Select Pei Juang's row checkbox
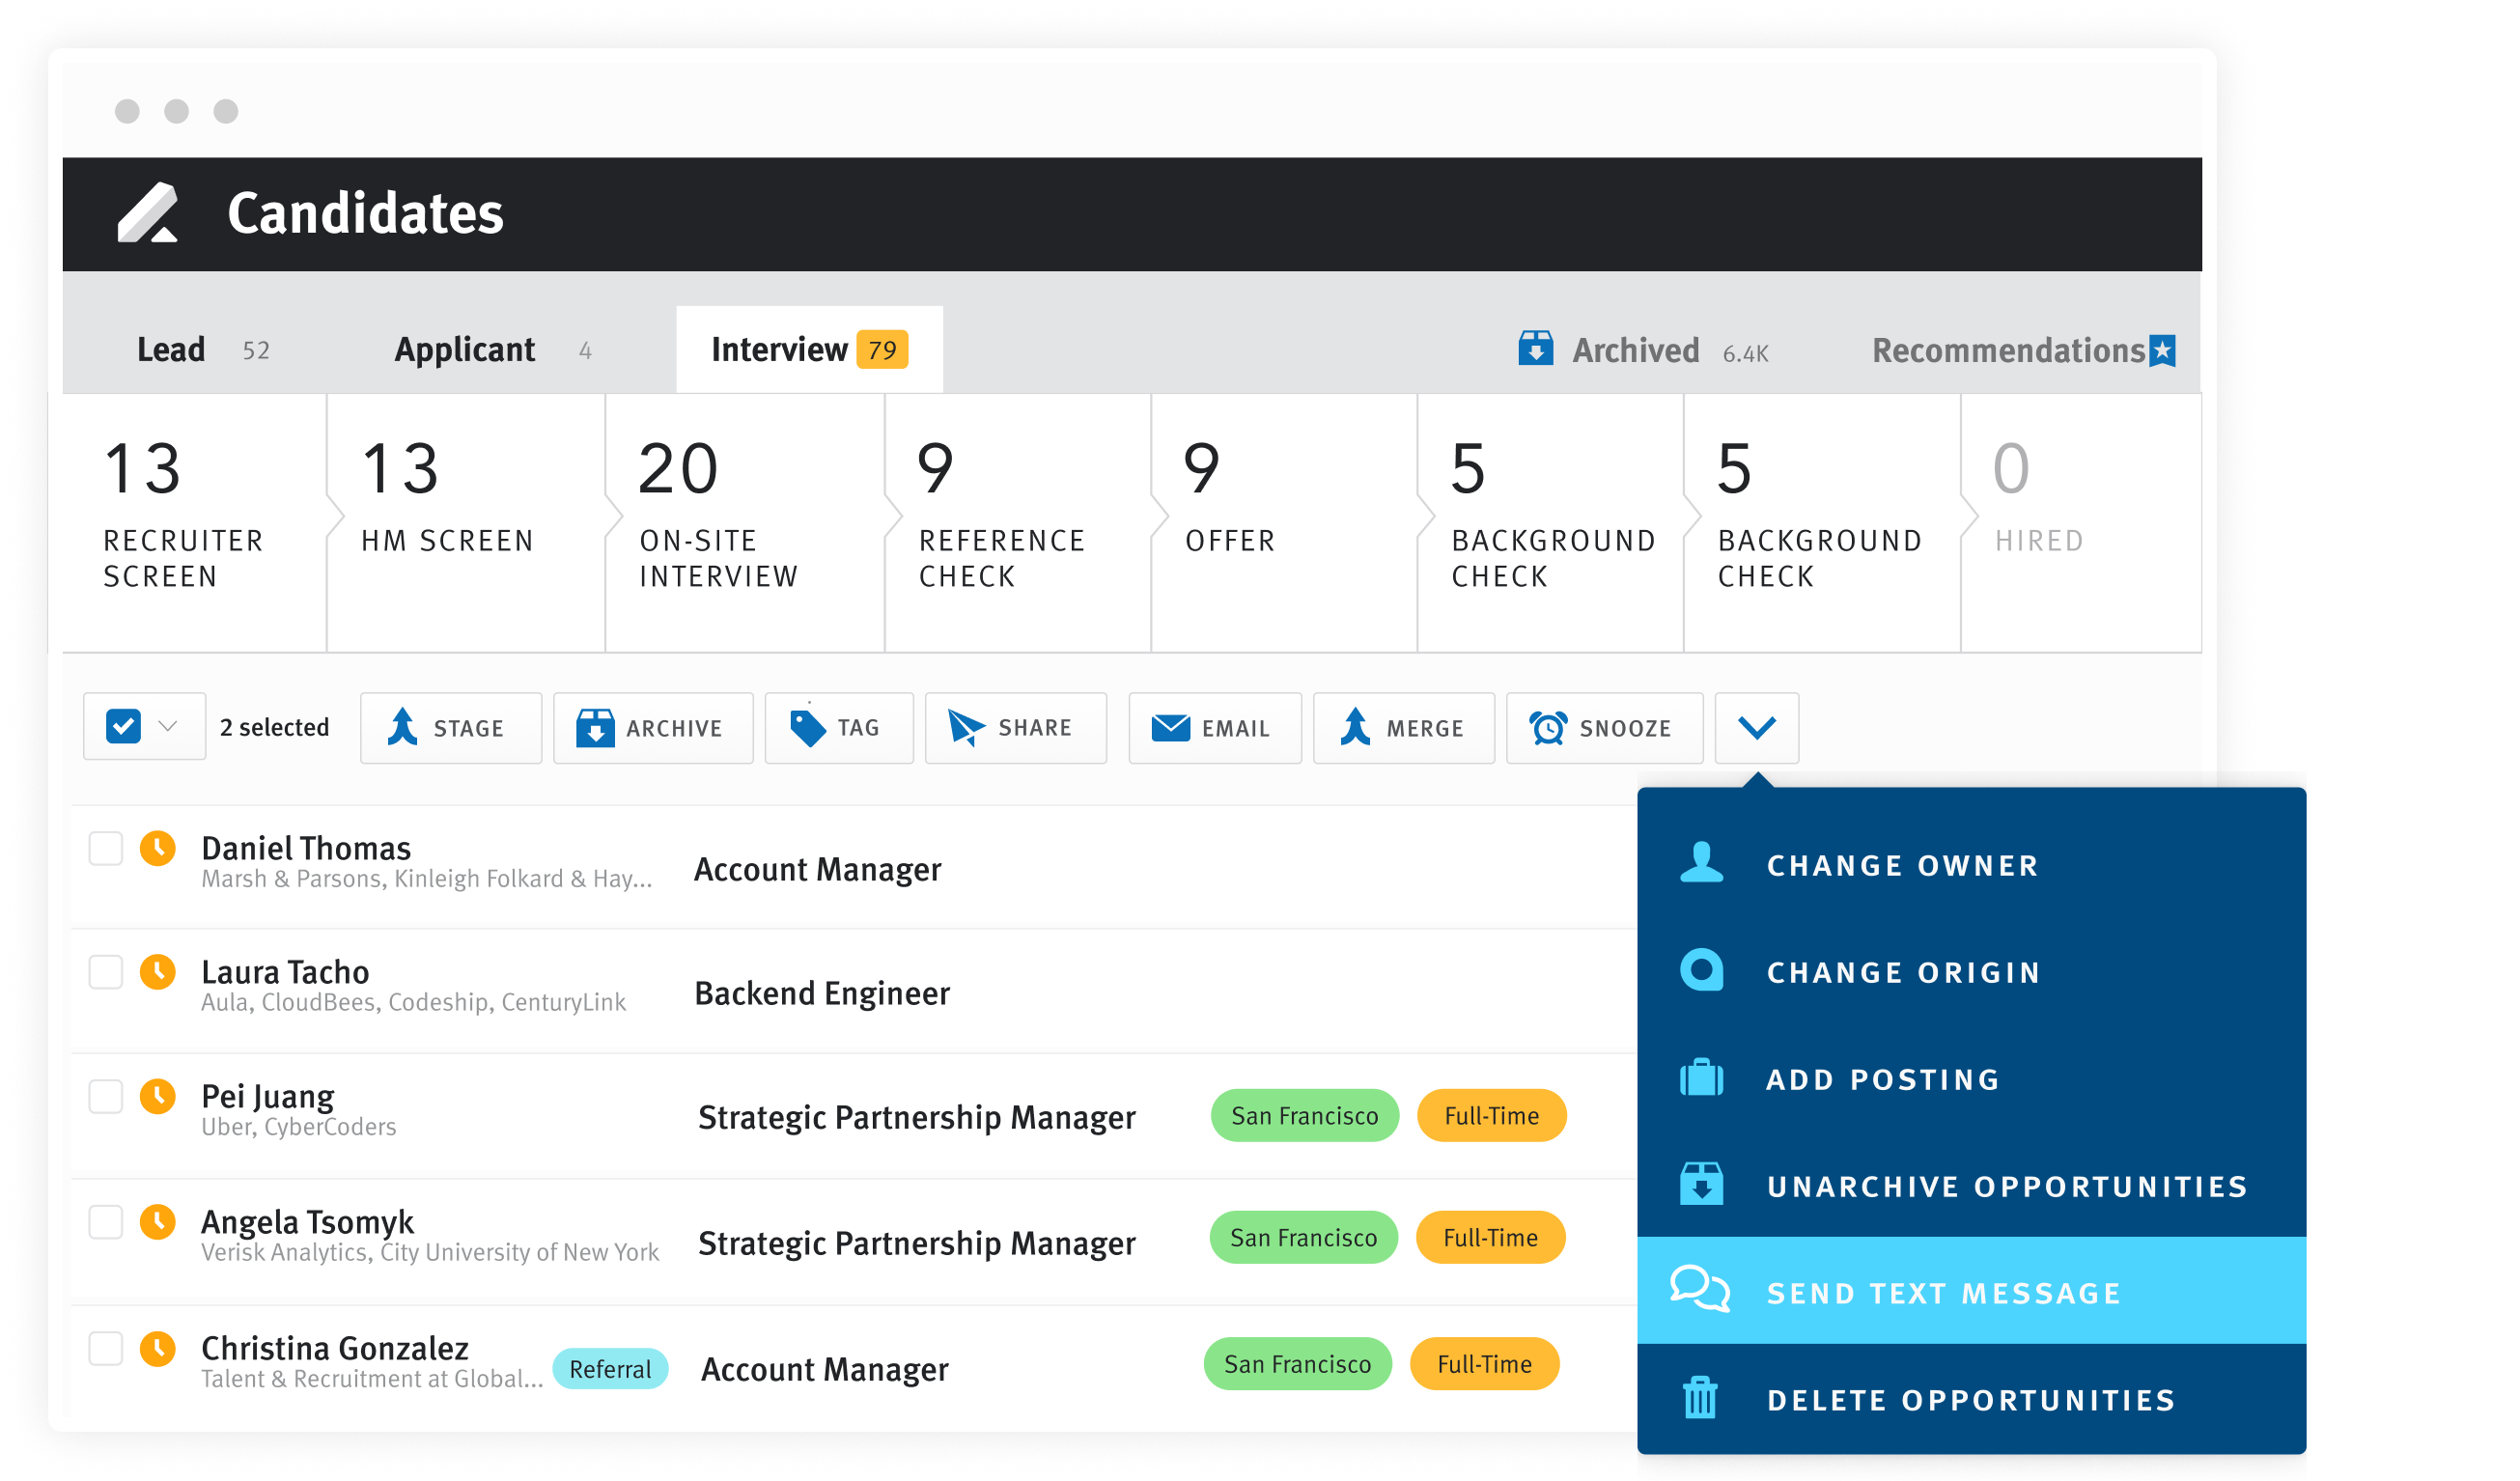 click(x=105, y=1096)
